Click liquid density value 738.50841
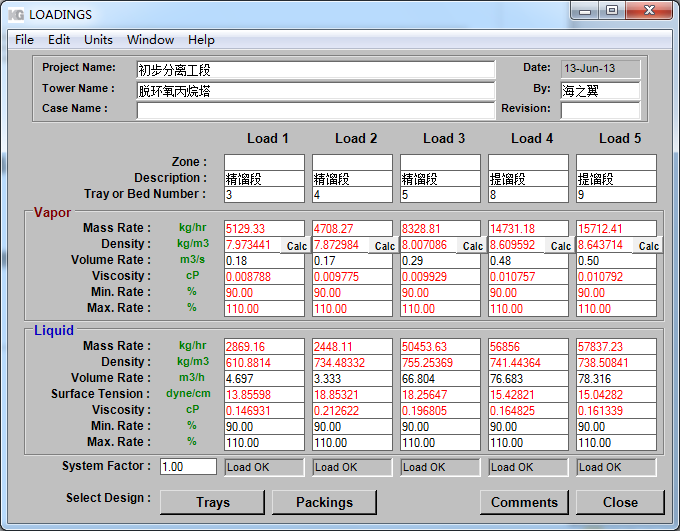680x531 pixels. (616, 363)
